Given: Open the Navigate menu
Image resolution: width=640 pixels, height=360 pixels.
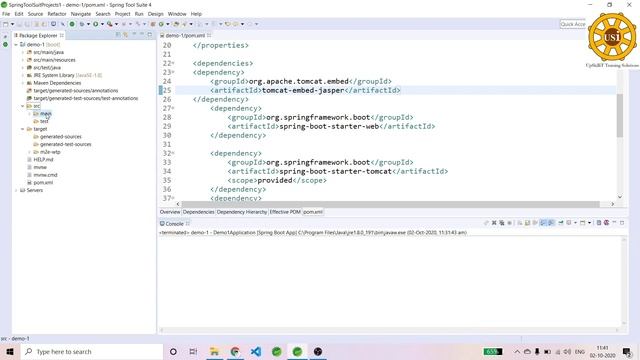Looking at the screenshot, I should pyautogui.click(x=81, y=14).
